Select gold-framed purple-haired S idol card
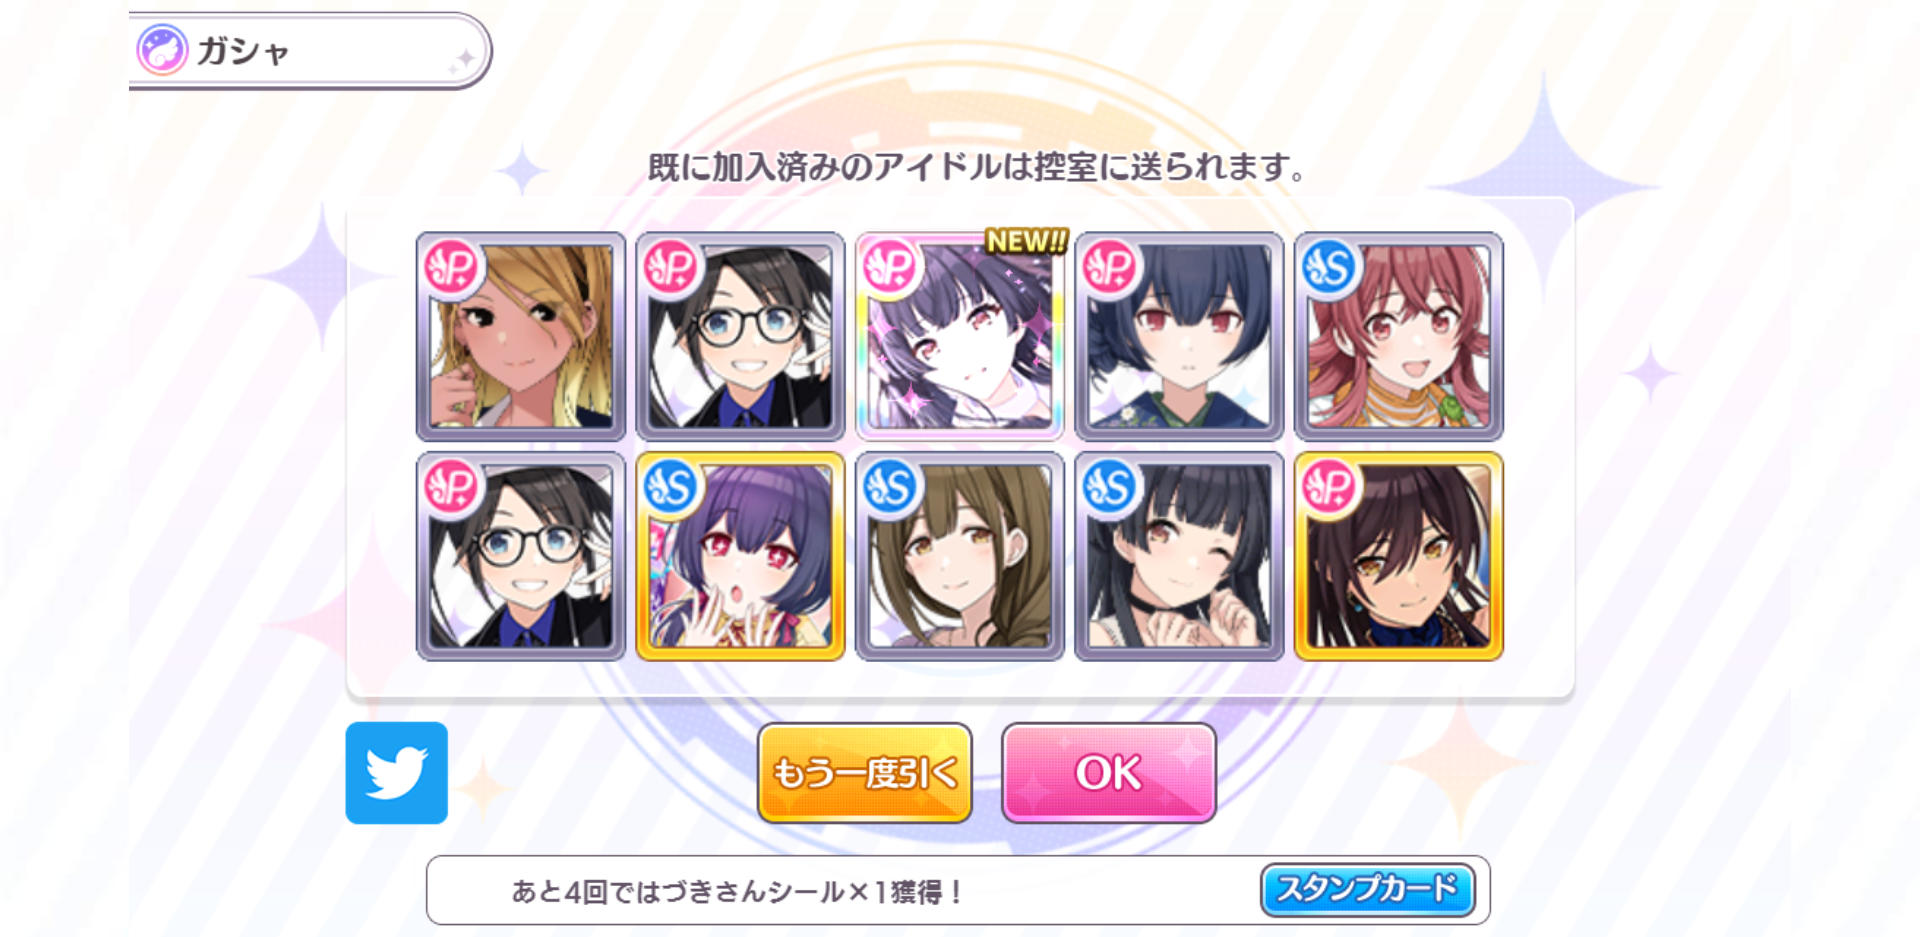This screenshot has width=1920, height=937. pyautogui.click(x=740, y=556)
